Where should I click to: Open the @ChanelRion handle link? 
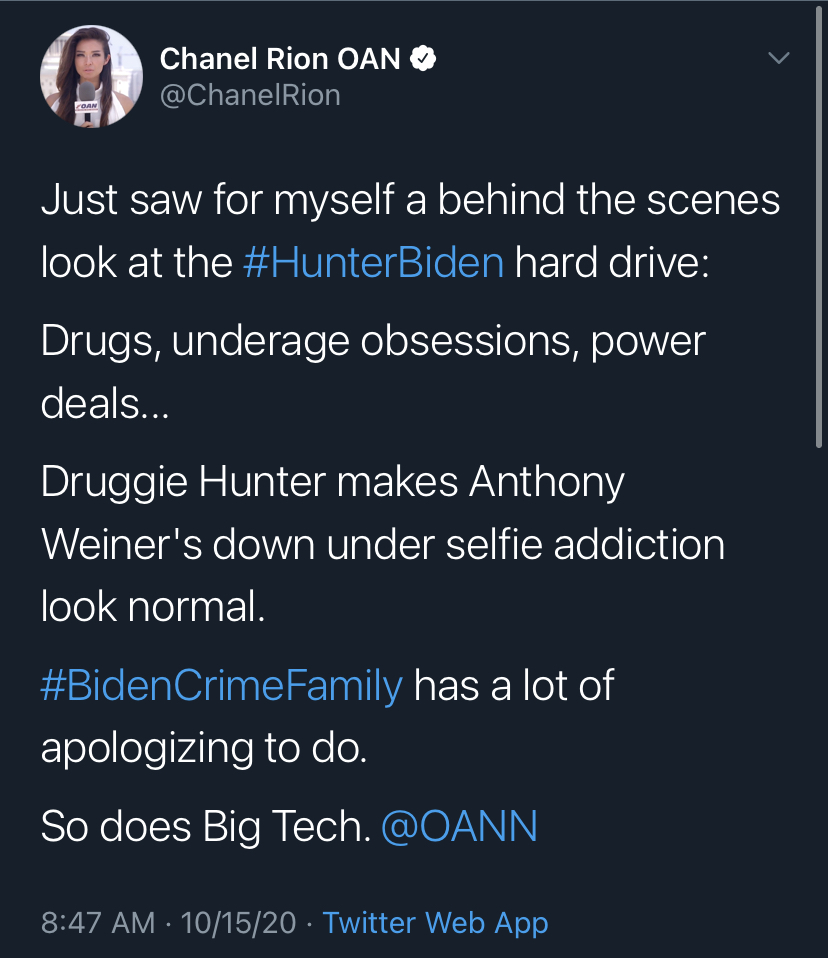[250, 95]
